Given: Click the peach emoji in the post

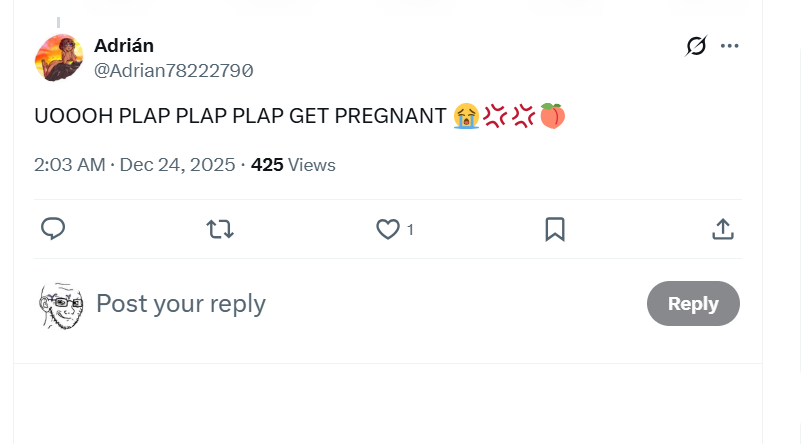Looking at the screenshot, I should pyautogui.click(x=553, y=116).
